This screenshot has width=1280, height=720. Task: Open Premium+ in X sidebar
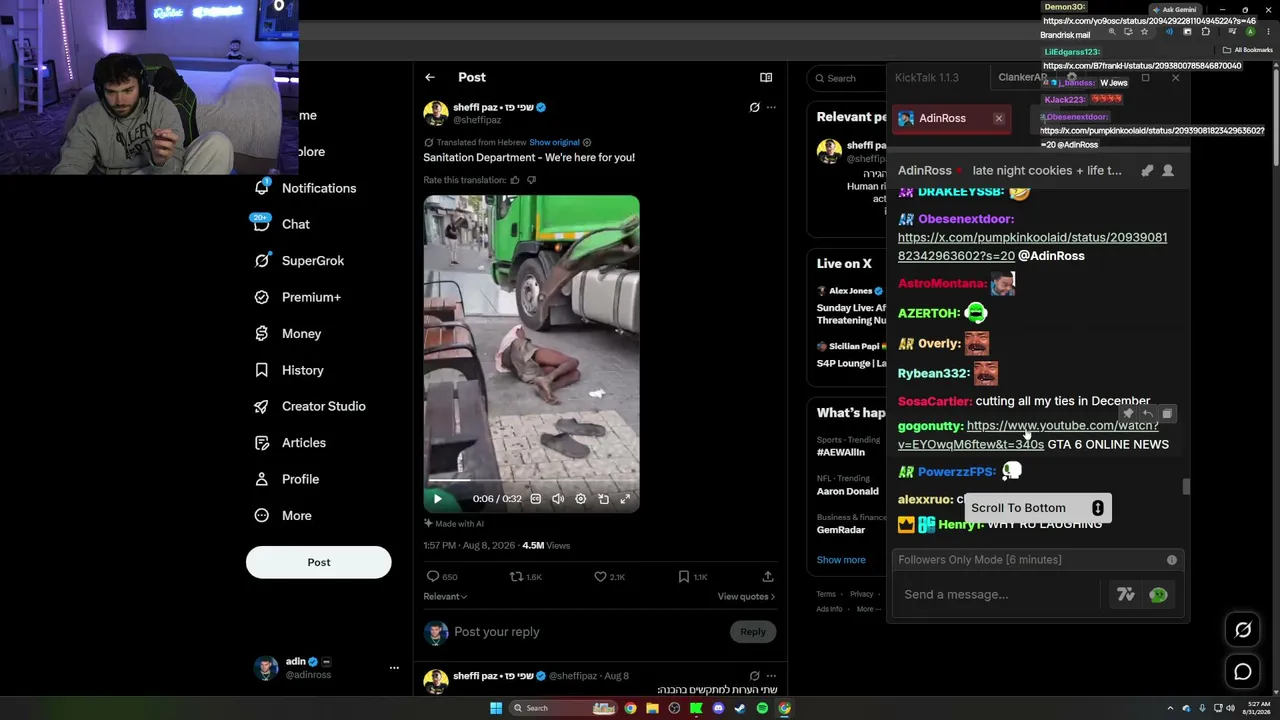tap(298, 297)
